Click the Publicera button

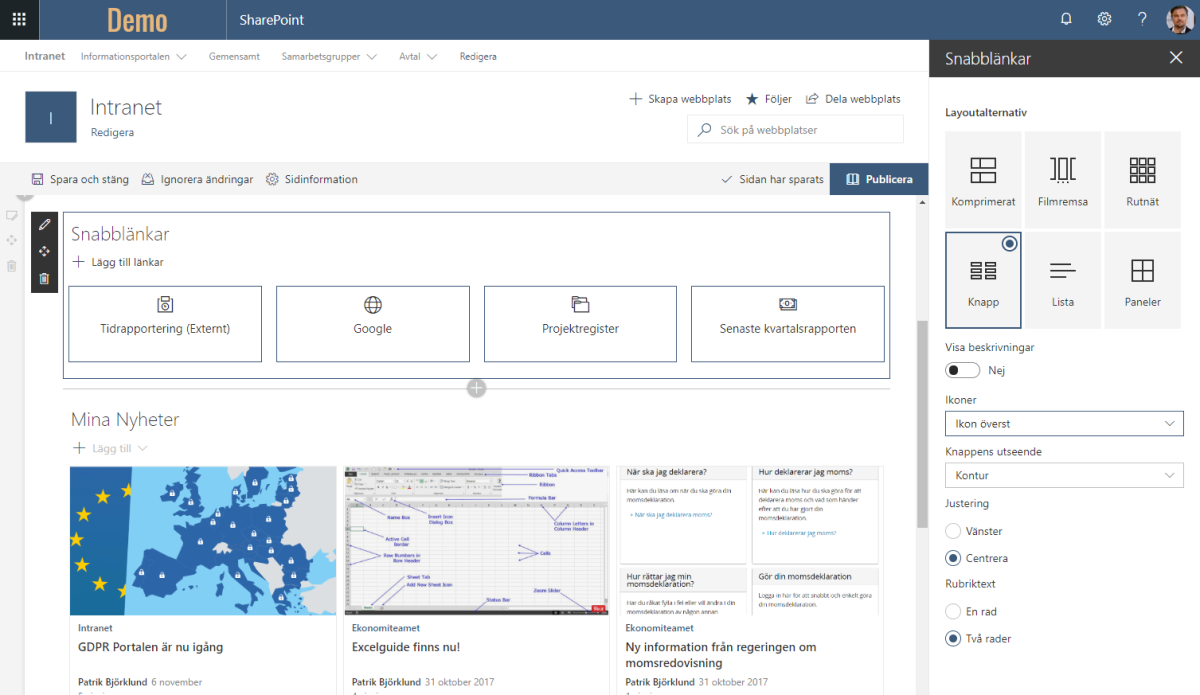878,179
